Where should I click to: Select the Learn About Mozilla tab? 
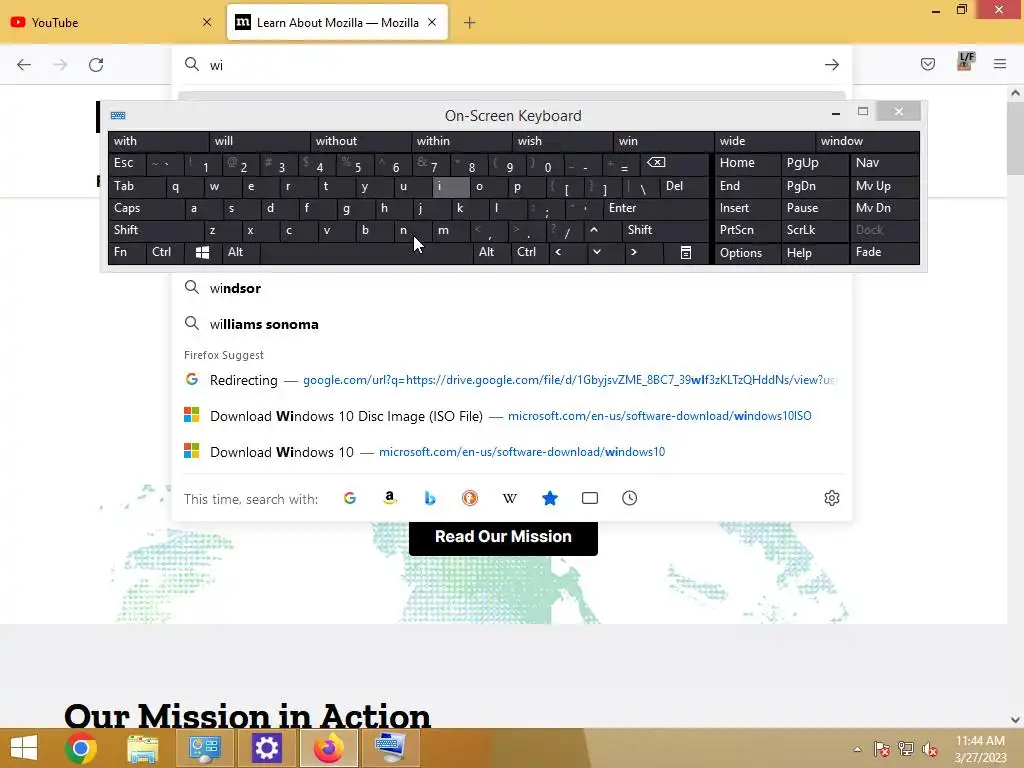pos(338,22)
